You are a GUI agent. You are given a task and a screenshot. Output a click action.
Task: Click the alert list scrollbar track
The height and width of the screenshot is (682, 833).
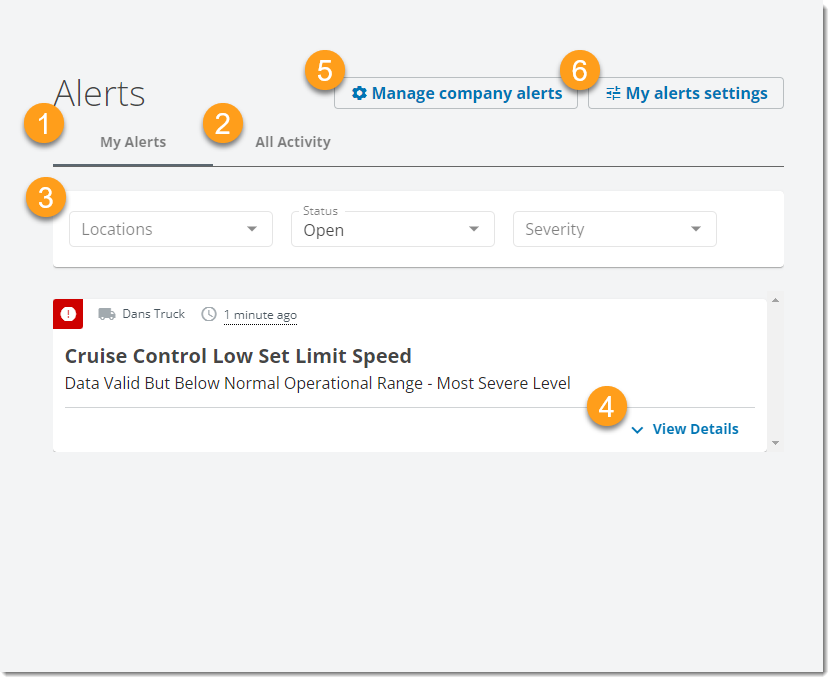[x=775, y=370]
